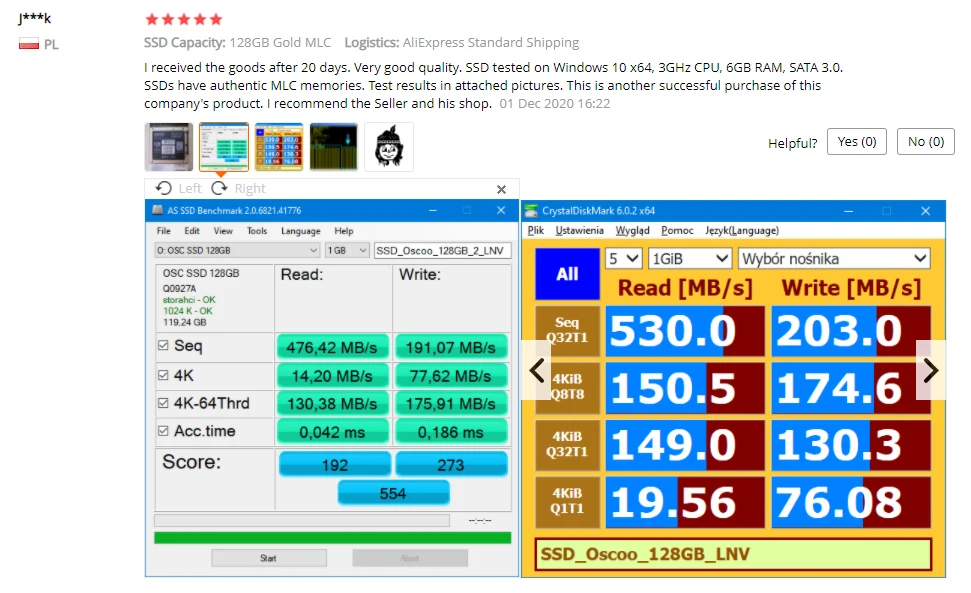Open Help menu in AS SSD Benchmark
Image resolution: width=971 pixels, height=593 pixels.
[x=344, y=231]
